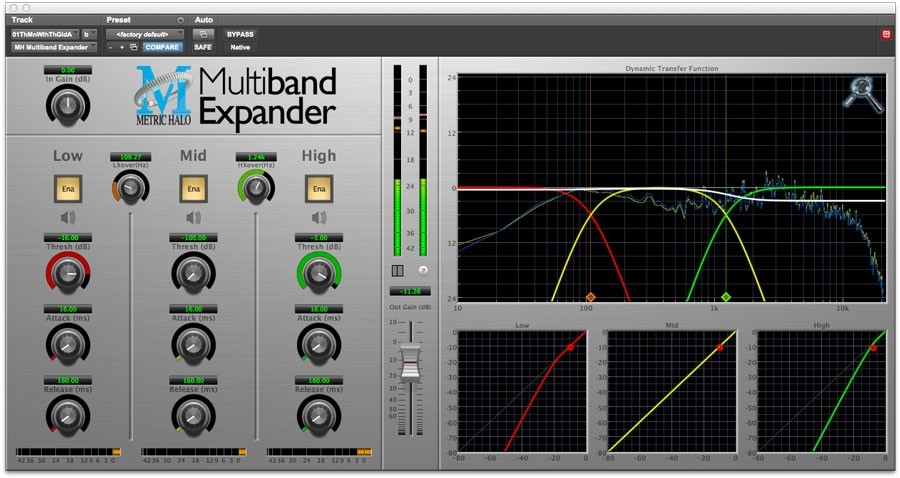Click the red threshold dot in High graph
Image resolution: width=900 pixels, height=478 pixels.
[873, 348]
